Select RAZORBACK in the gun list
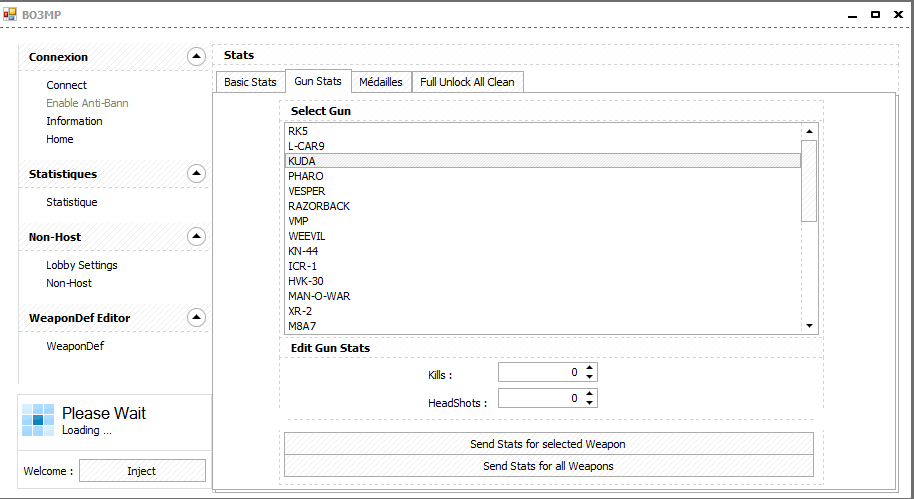The height and width of the screenshot is (499, 914). (x=543, y=206)
